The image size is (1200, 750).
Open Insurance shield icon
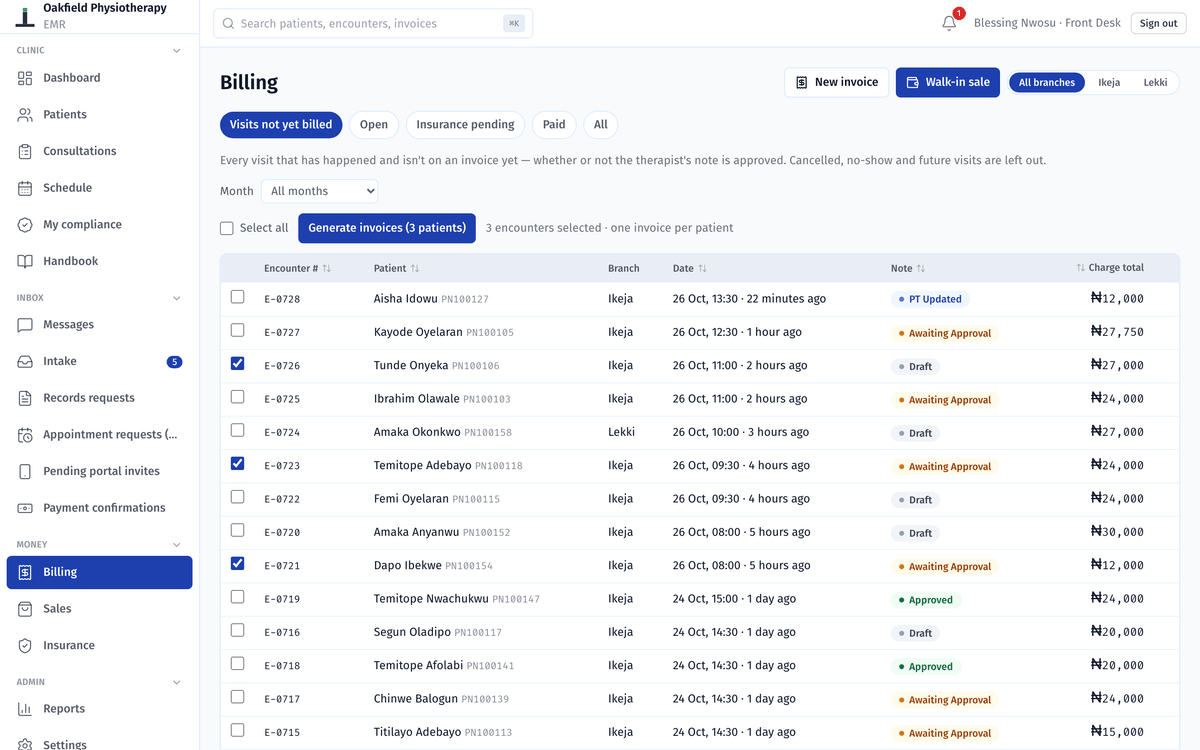click(x=25, y=646)
